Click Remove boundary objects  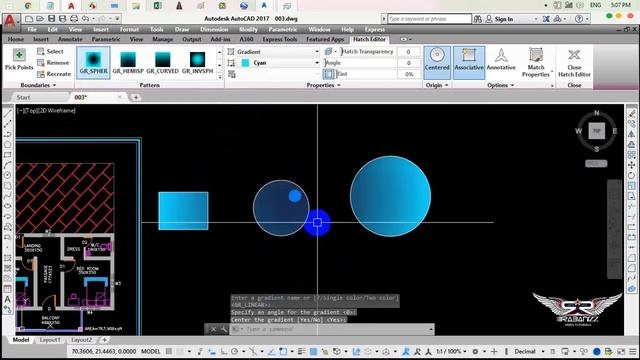click(53, 63)
